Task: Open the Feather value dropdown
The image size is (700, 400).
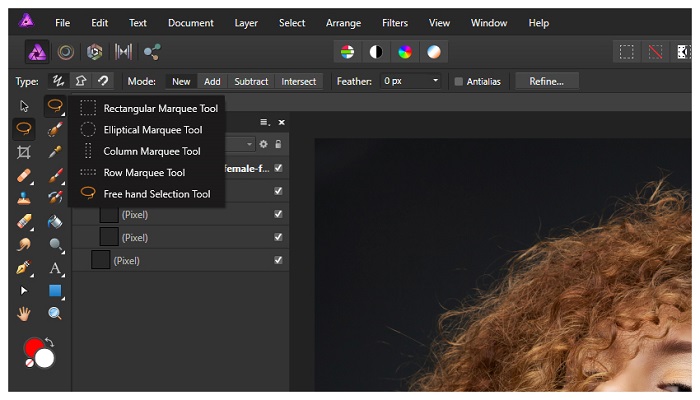Action: 435,81
